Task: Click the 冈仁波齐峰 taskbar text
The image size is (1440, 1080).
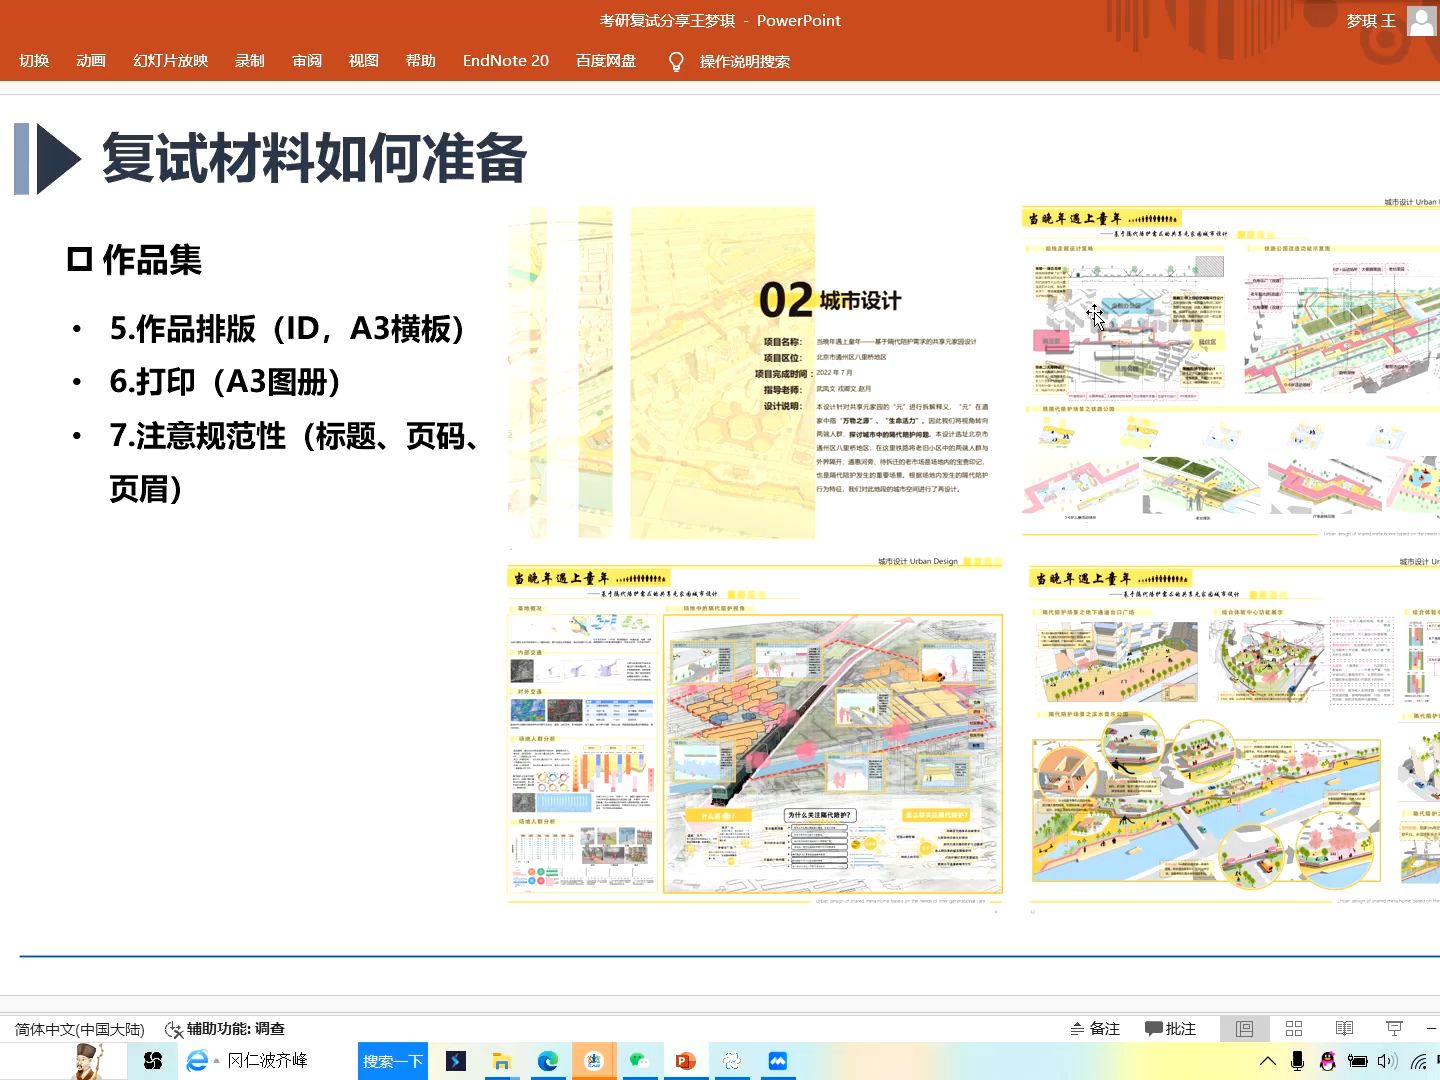Action: pos(267,1061)
